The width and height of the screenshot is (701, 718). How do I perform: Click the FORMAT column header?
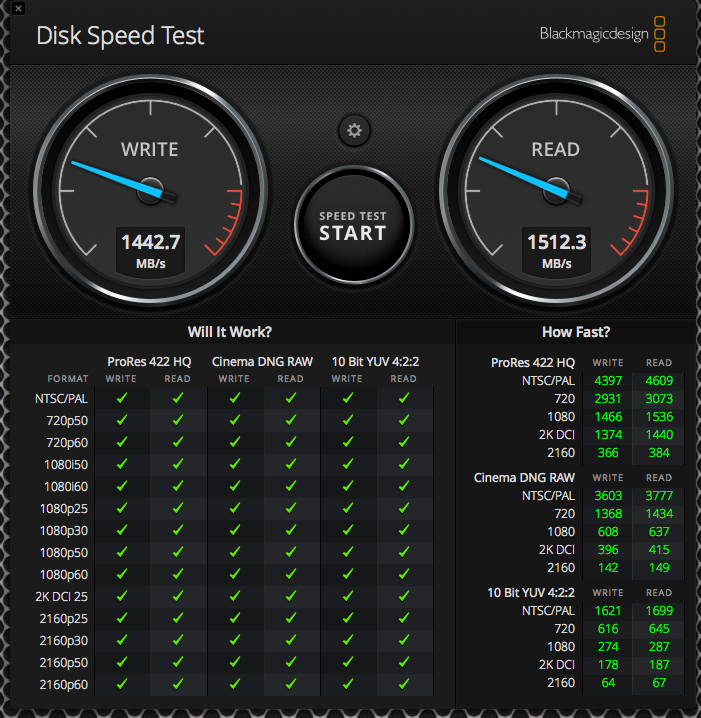tap(68, 379)
